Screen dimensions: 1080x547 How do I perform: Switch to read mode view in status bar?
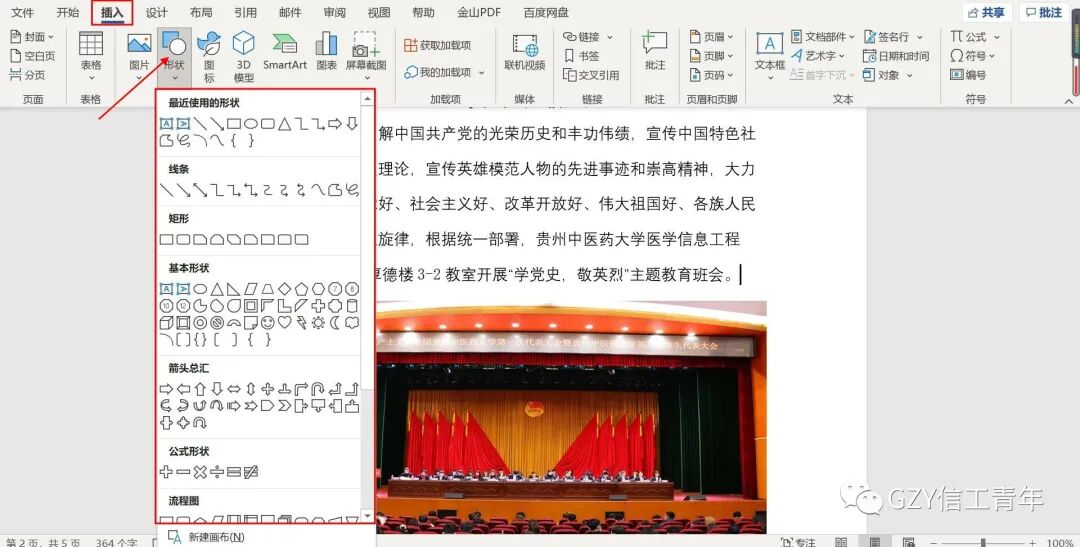pyautogui.click(x=841, y=542)
